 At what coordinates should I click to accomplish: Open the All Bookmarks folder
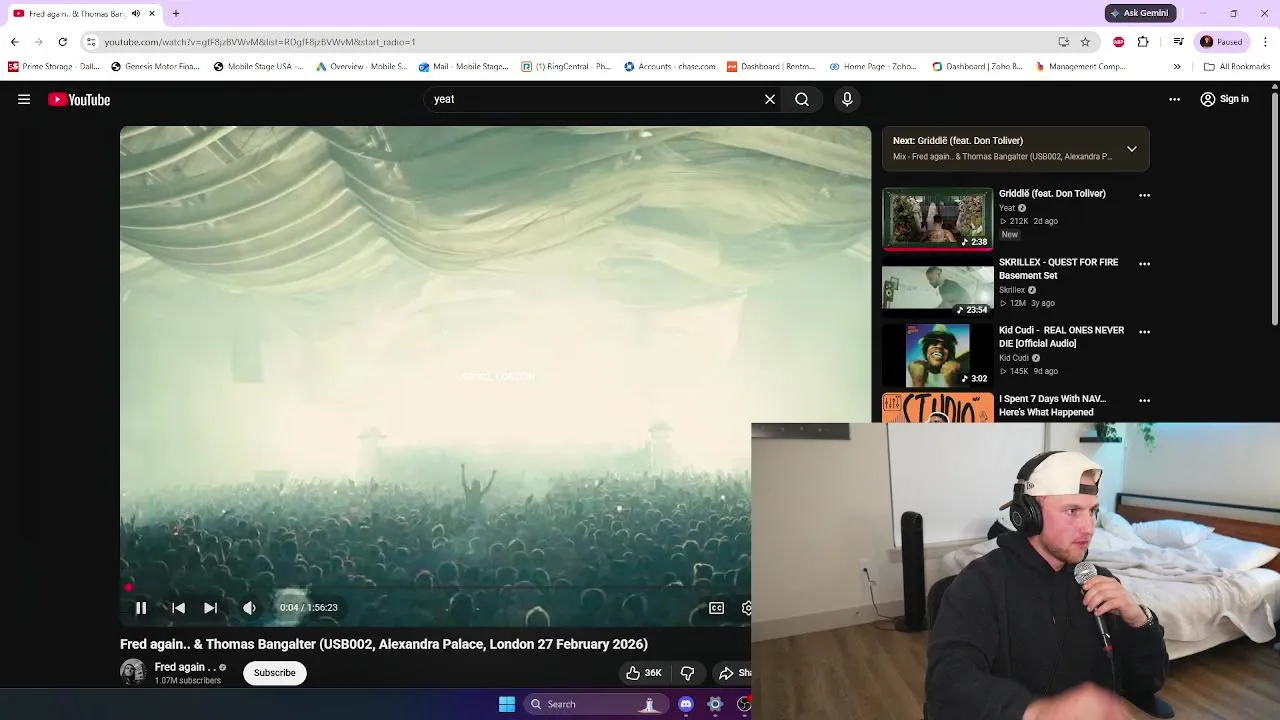tap(1237, 67)
